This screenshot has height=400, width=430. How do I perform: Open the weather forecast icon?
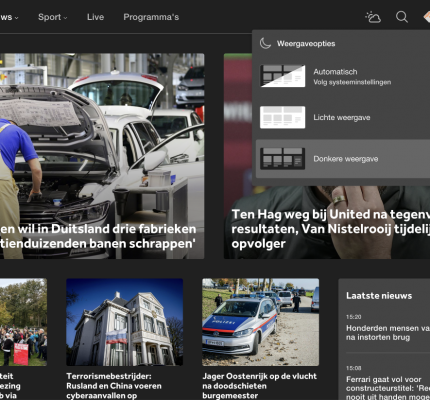373,17
